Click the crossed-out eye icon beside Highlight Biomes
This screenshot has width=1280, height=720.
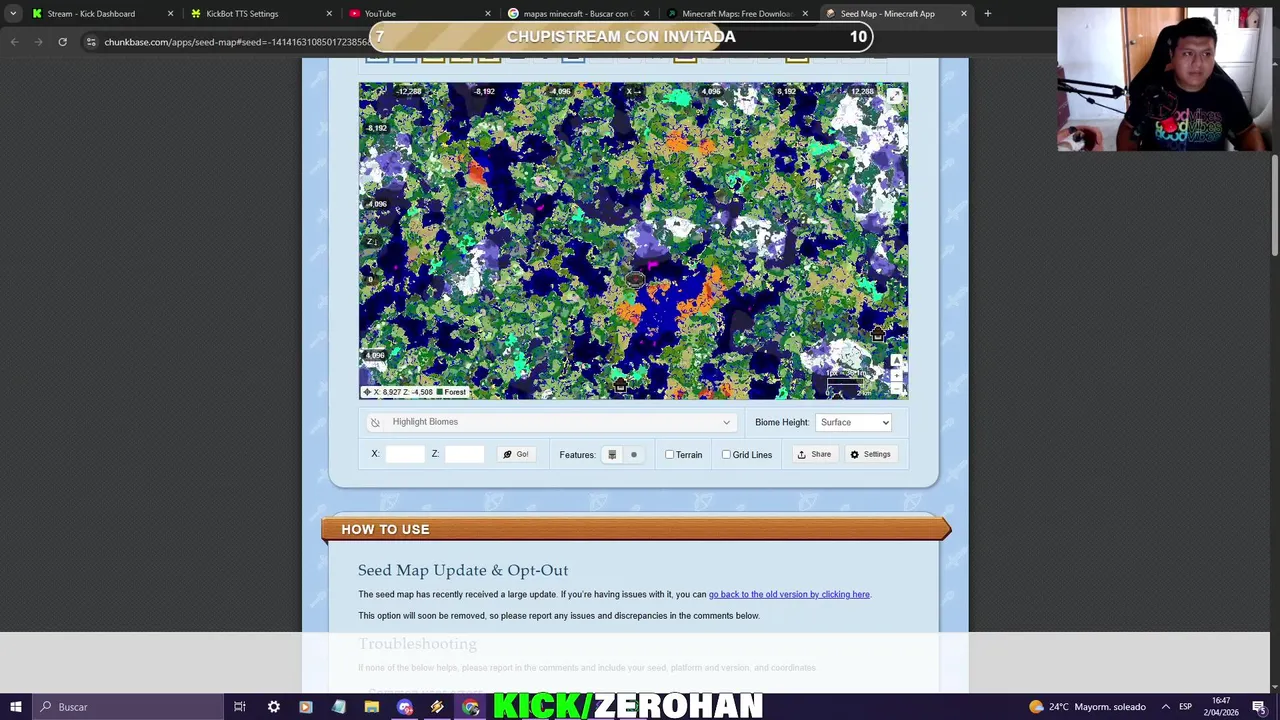(375, 422)
